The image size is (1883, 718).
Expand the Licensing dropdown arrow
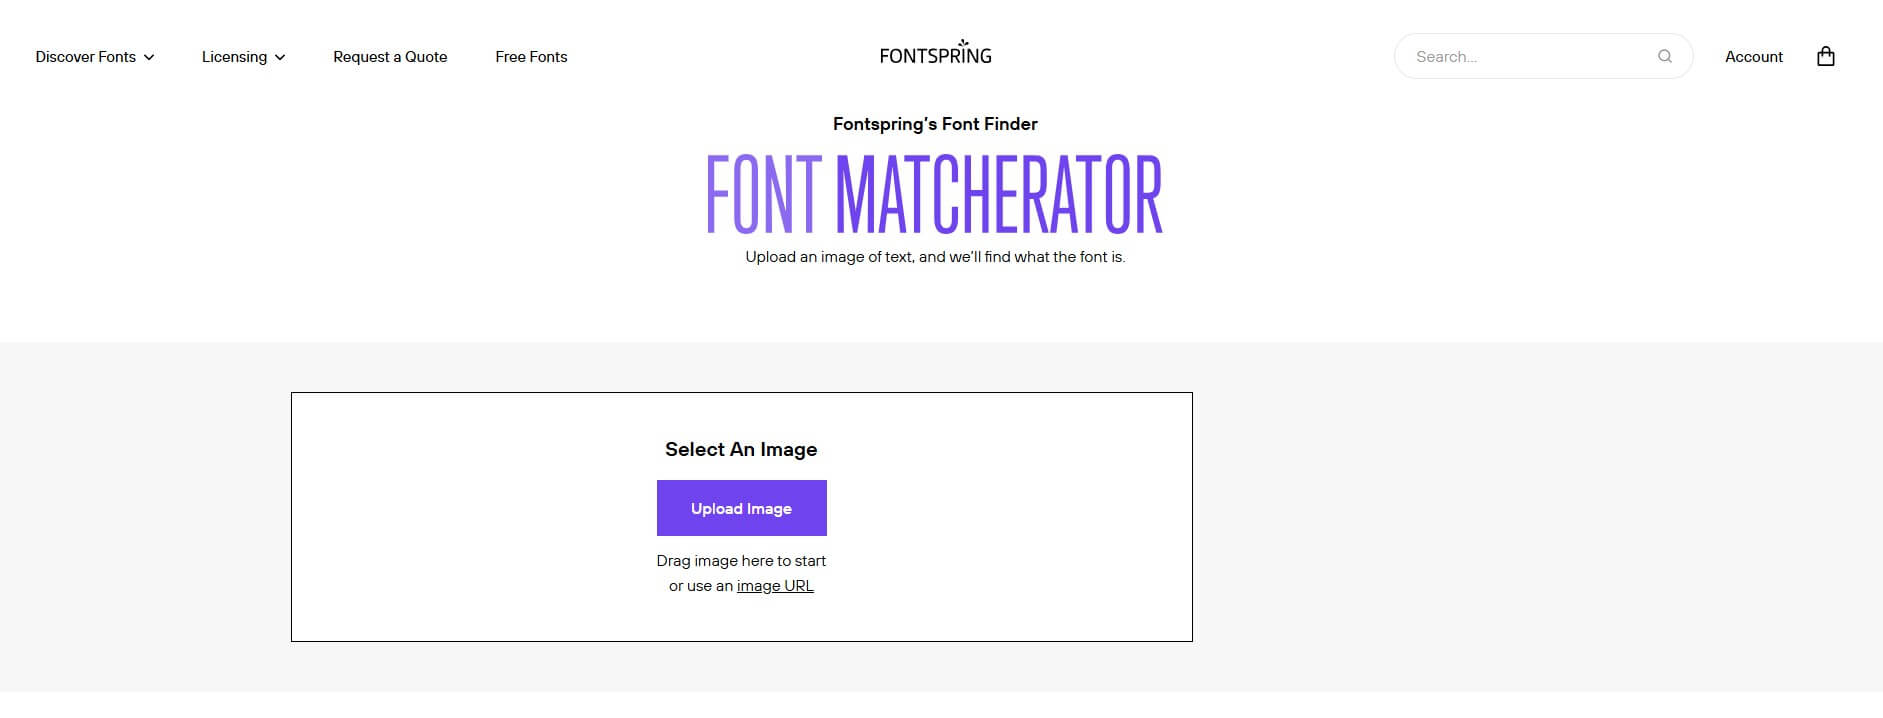pyautogui.click(x=280, y=57)
